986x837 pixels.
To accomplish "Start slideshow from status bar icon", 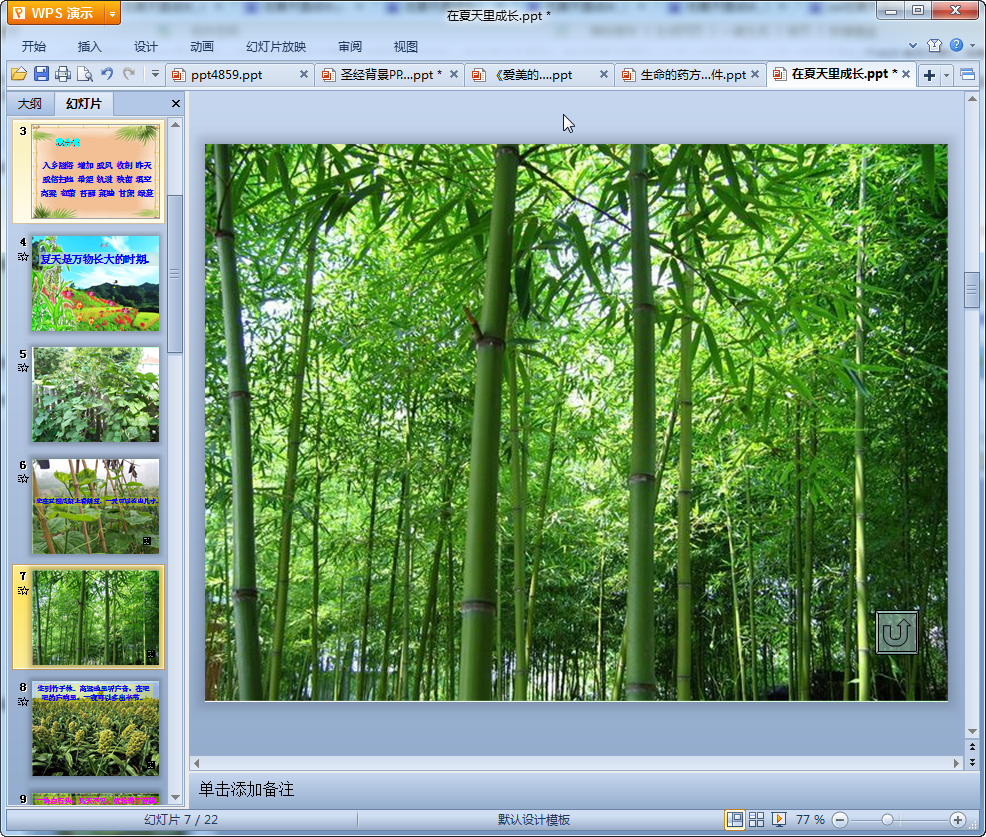I will [x=779, y=820].
